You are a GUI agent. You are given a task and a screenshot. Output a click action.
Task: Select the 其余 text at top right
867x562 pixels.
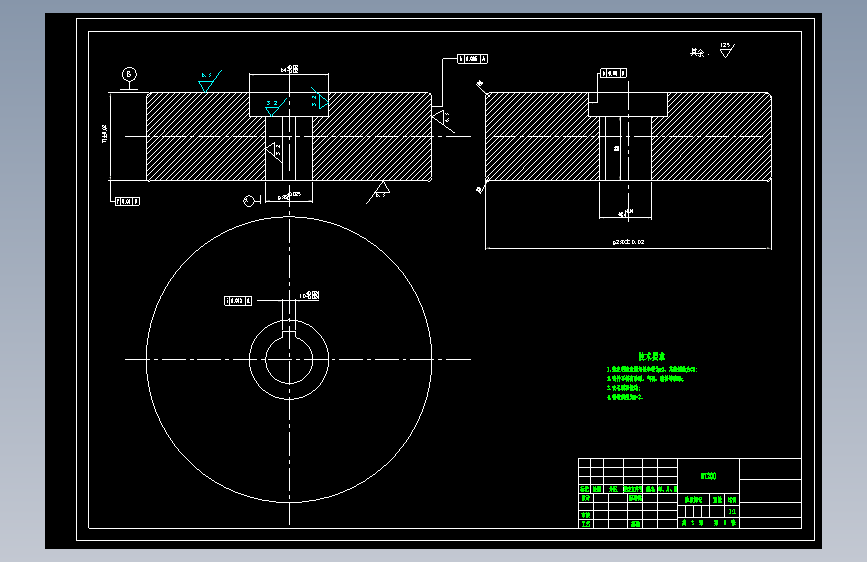point(697,53)
